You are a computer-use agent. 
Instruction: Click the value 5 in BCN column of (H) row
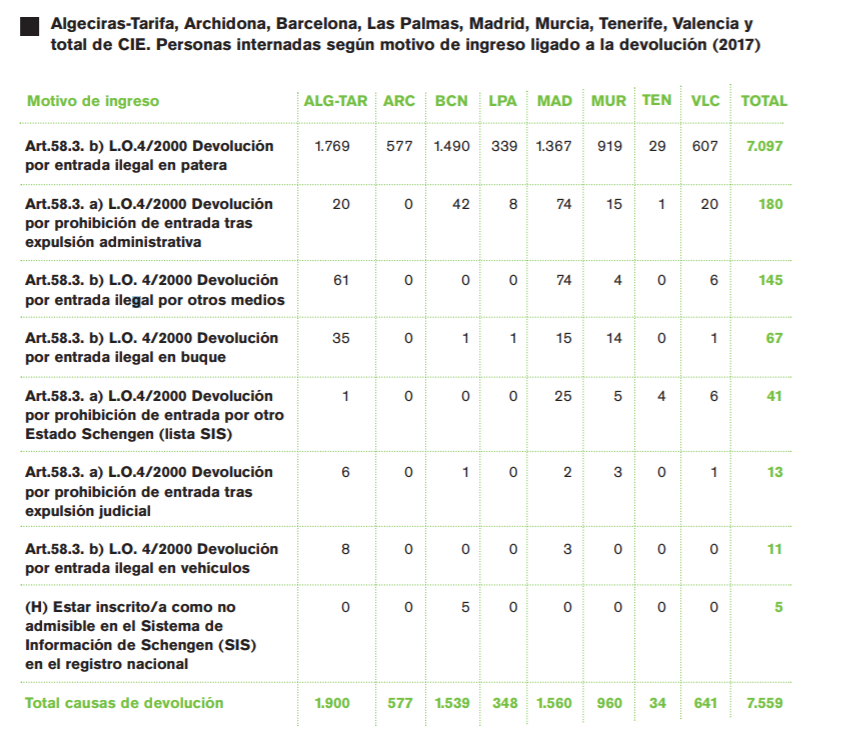(x=466, y=607)
